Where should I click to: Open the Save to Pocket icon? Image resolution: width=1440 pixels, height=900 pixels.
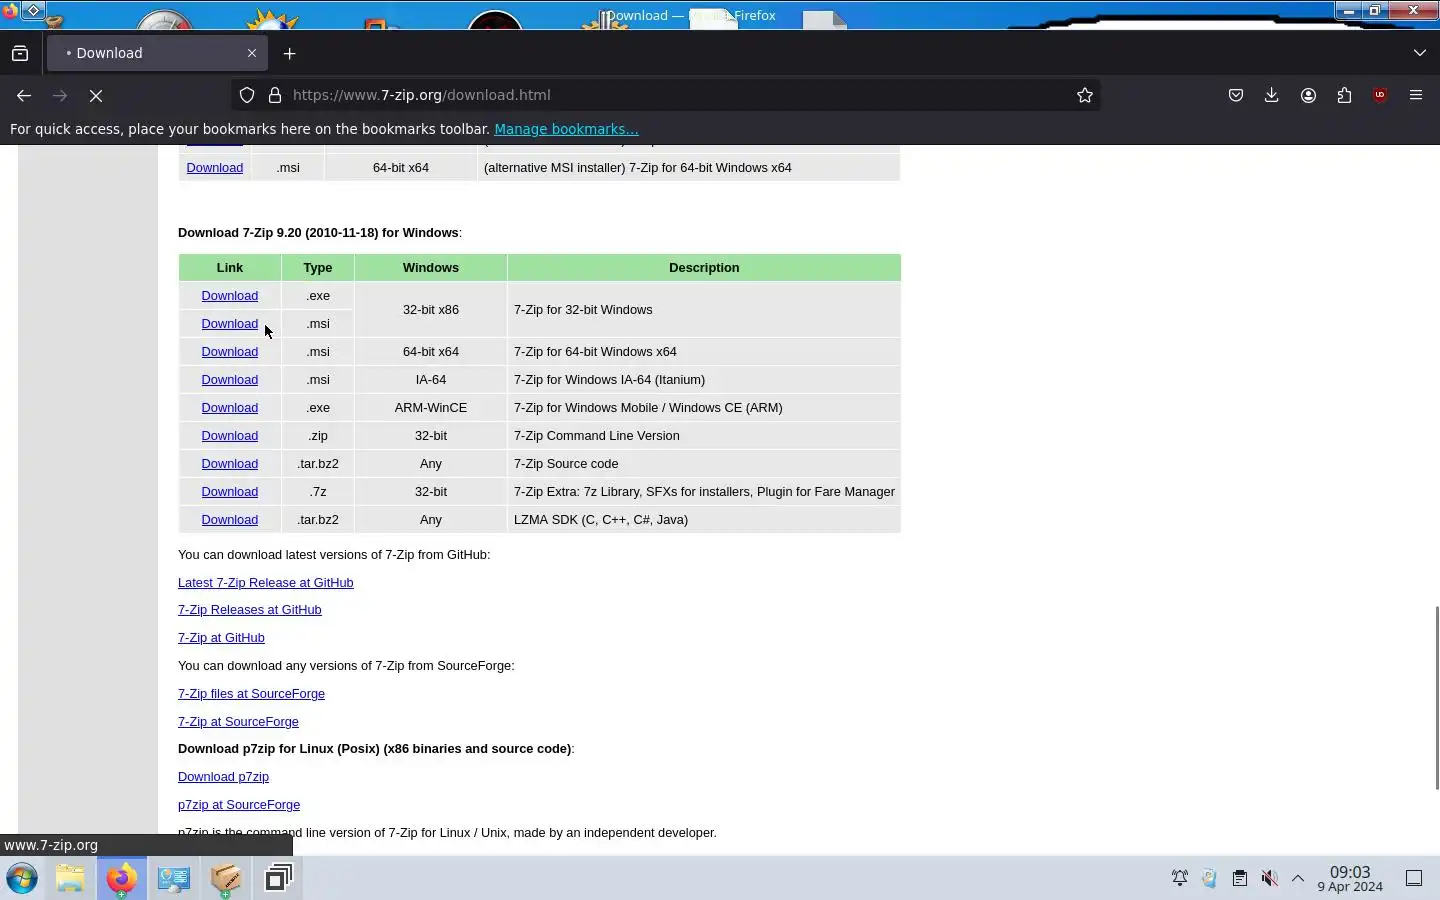[1236, 95]
